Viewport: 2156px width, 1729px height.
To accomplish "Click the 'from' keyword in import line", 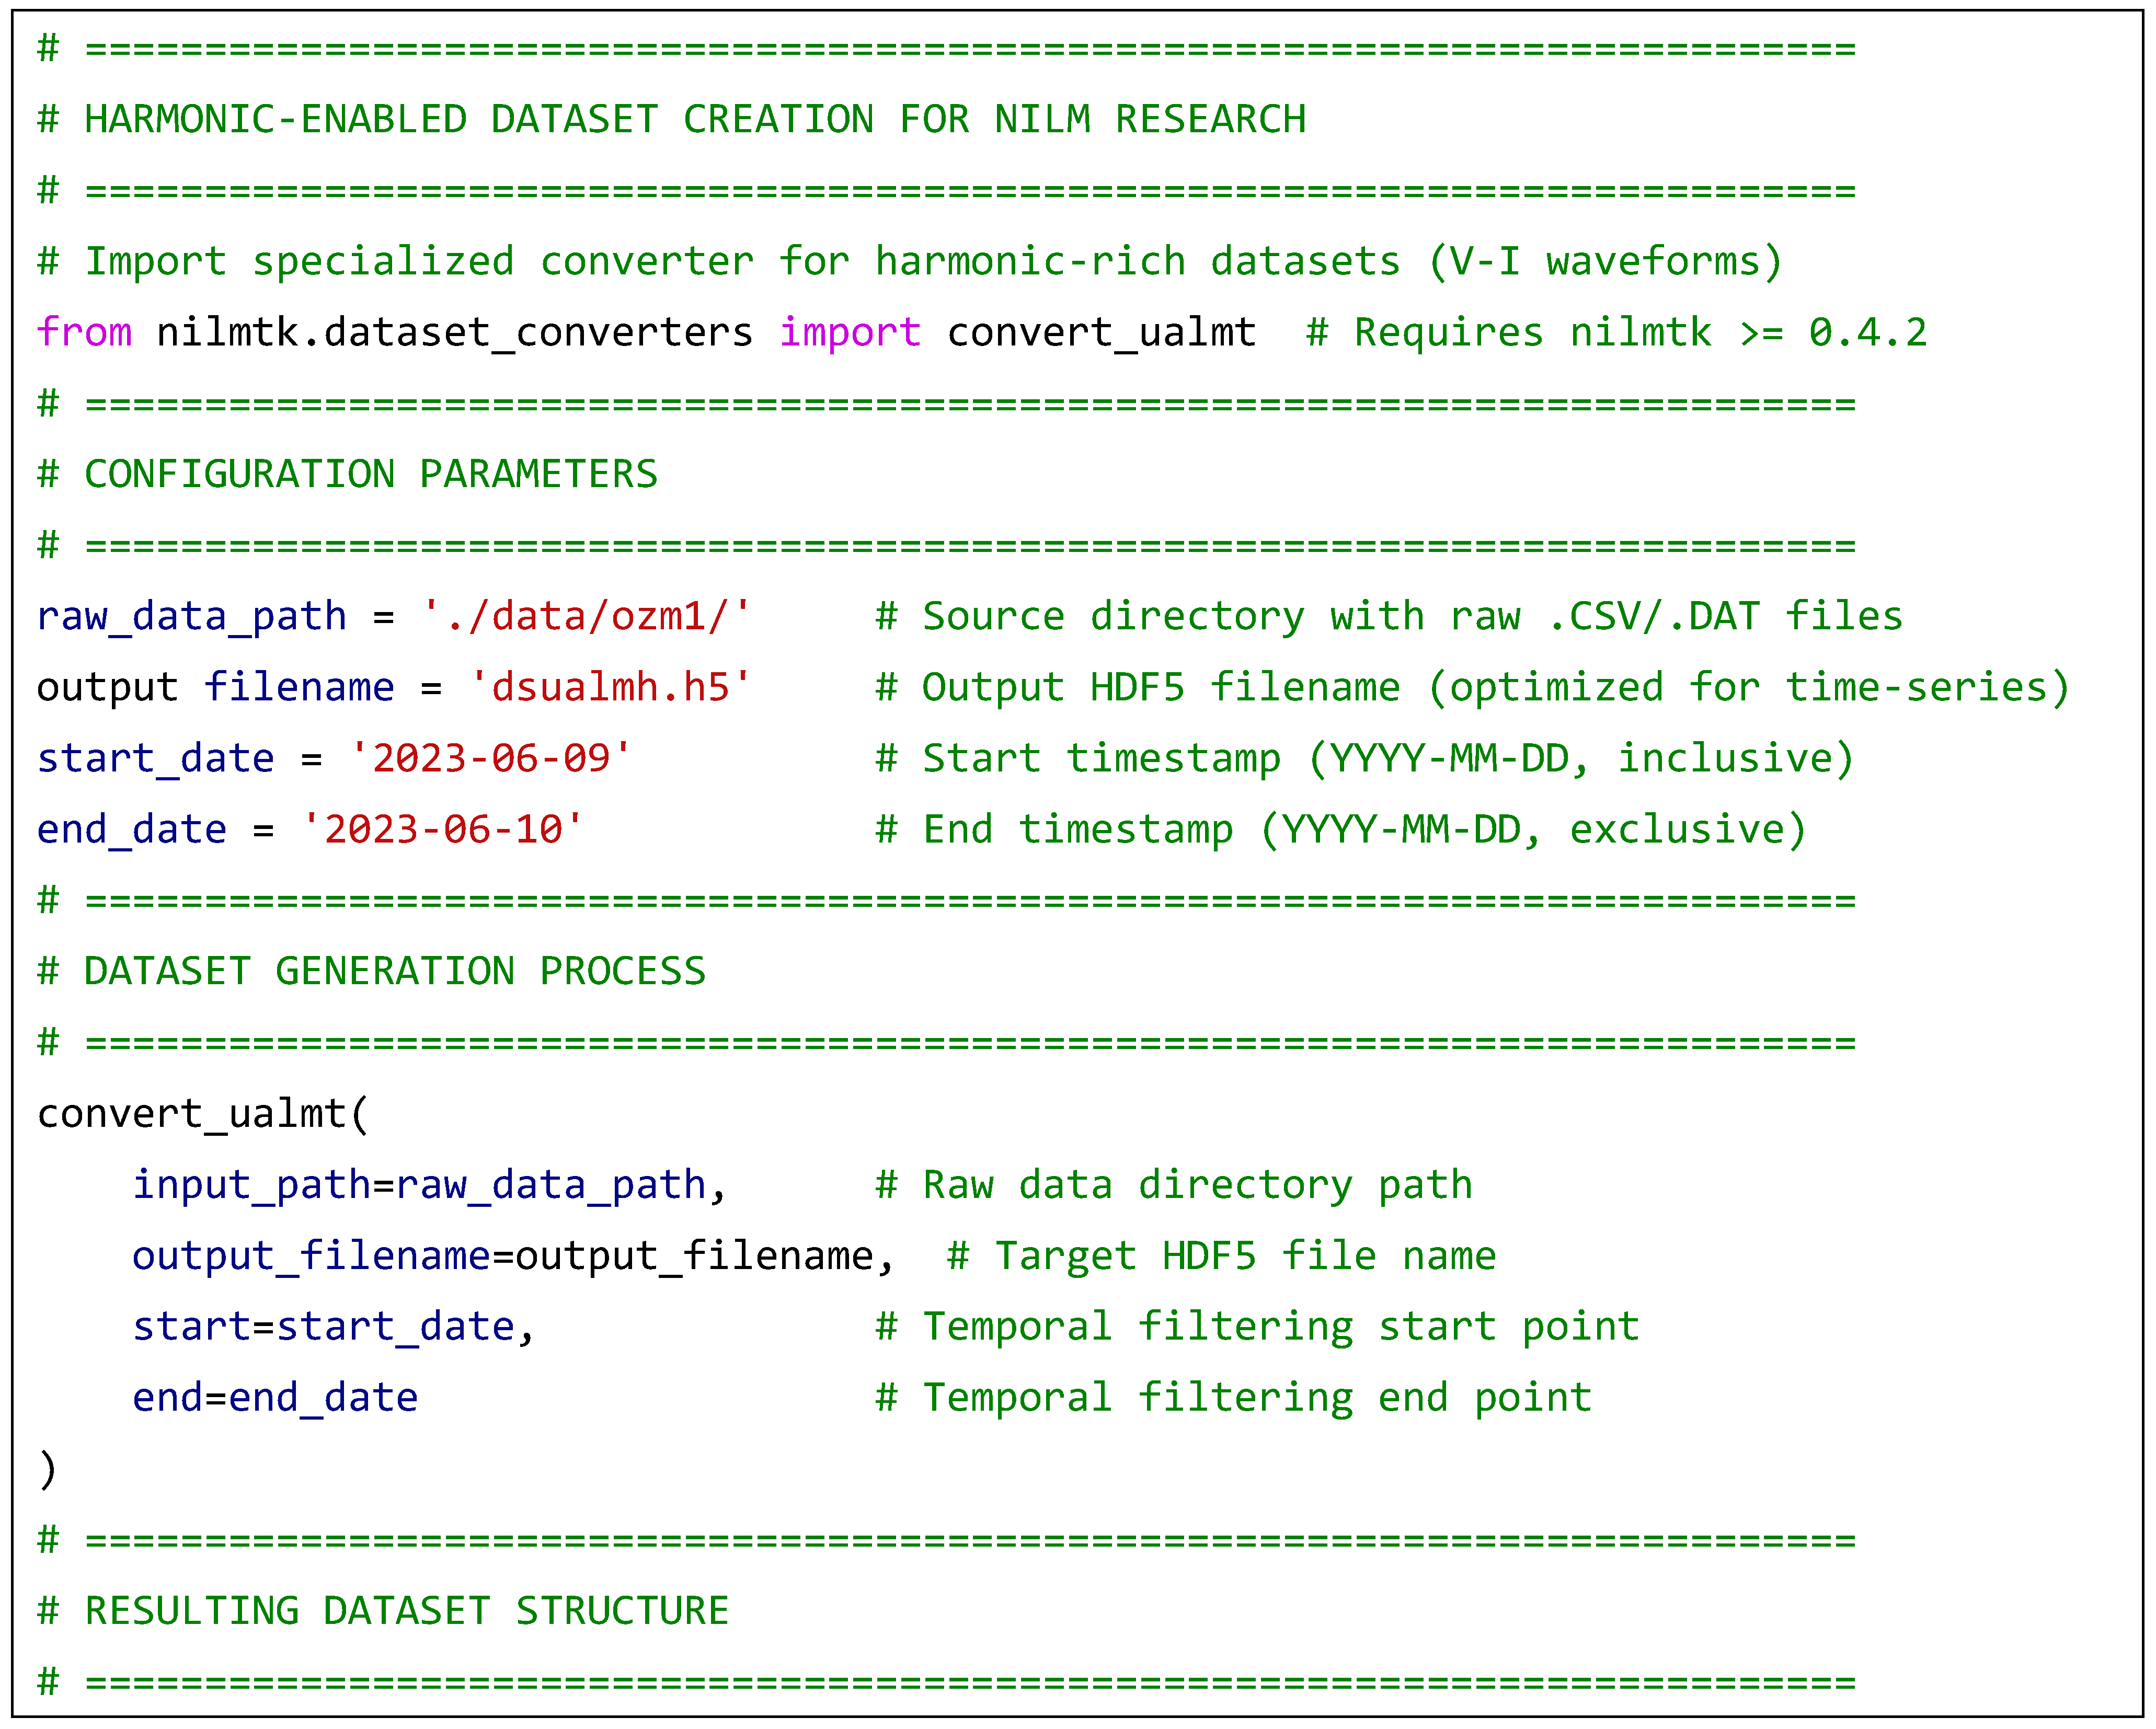I will (x=84, y=332).
